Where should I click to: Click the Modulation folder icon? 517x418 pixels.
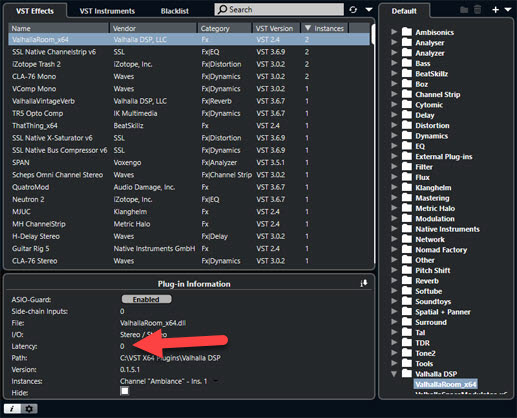(x=407, y=218)
